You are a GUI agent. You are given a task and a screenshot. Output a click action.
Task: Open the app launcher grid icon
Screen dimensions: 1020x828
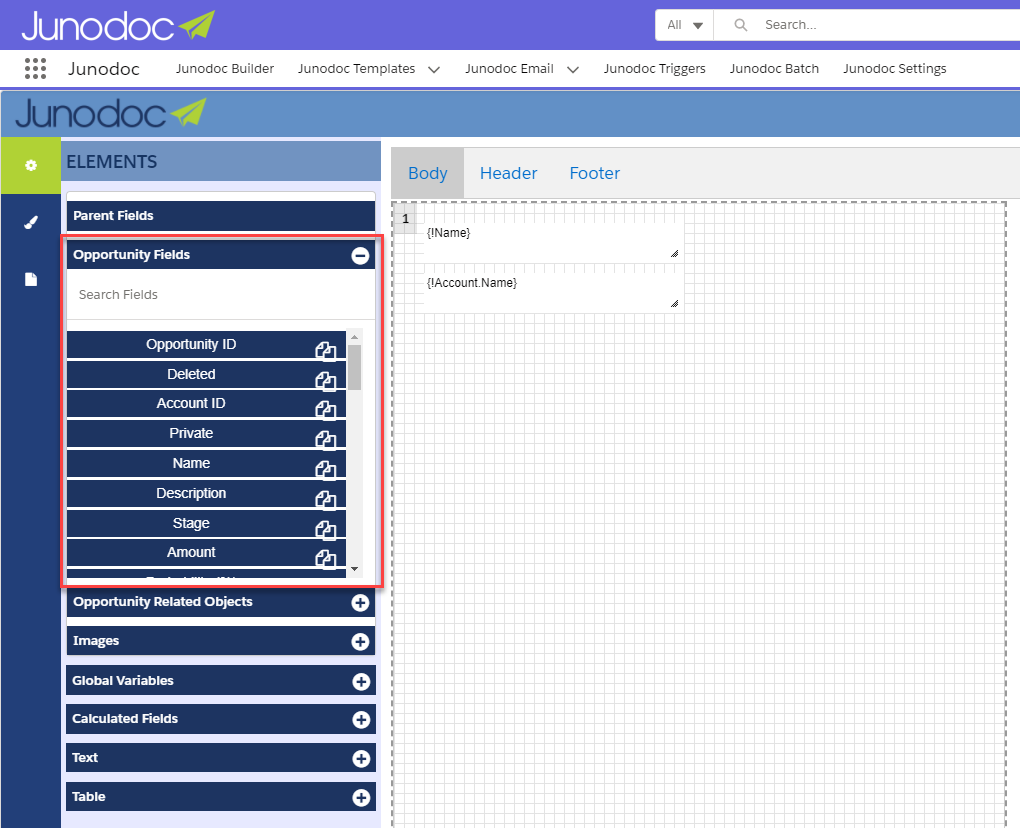point(35,68)
